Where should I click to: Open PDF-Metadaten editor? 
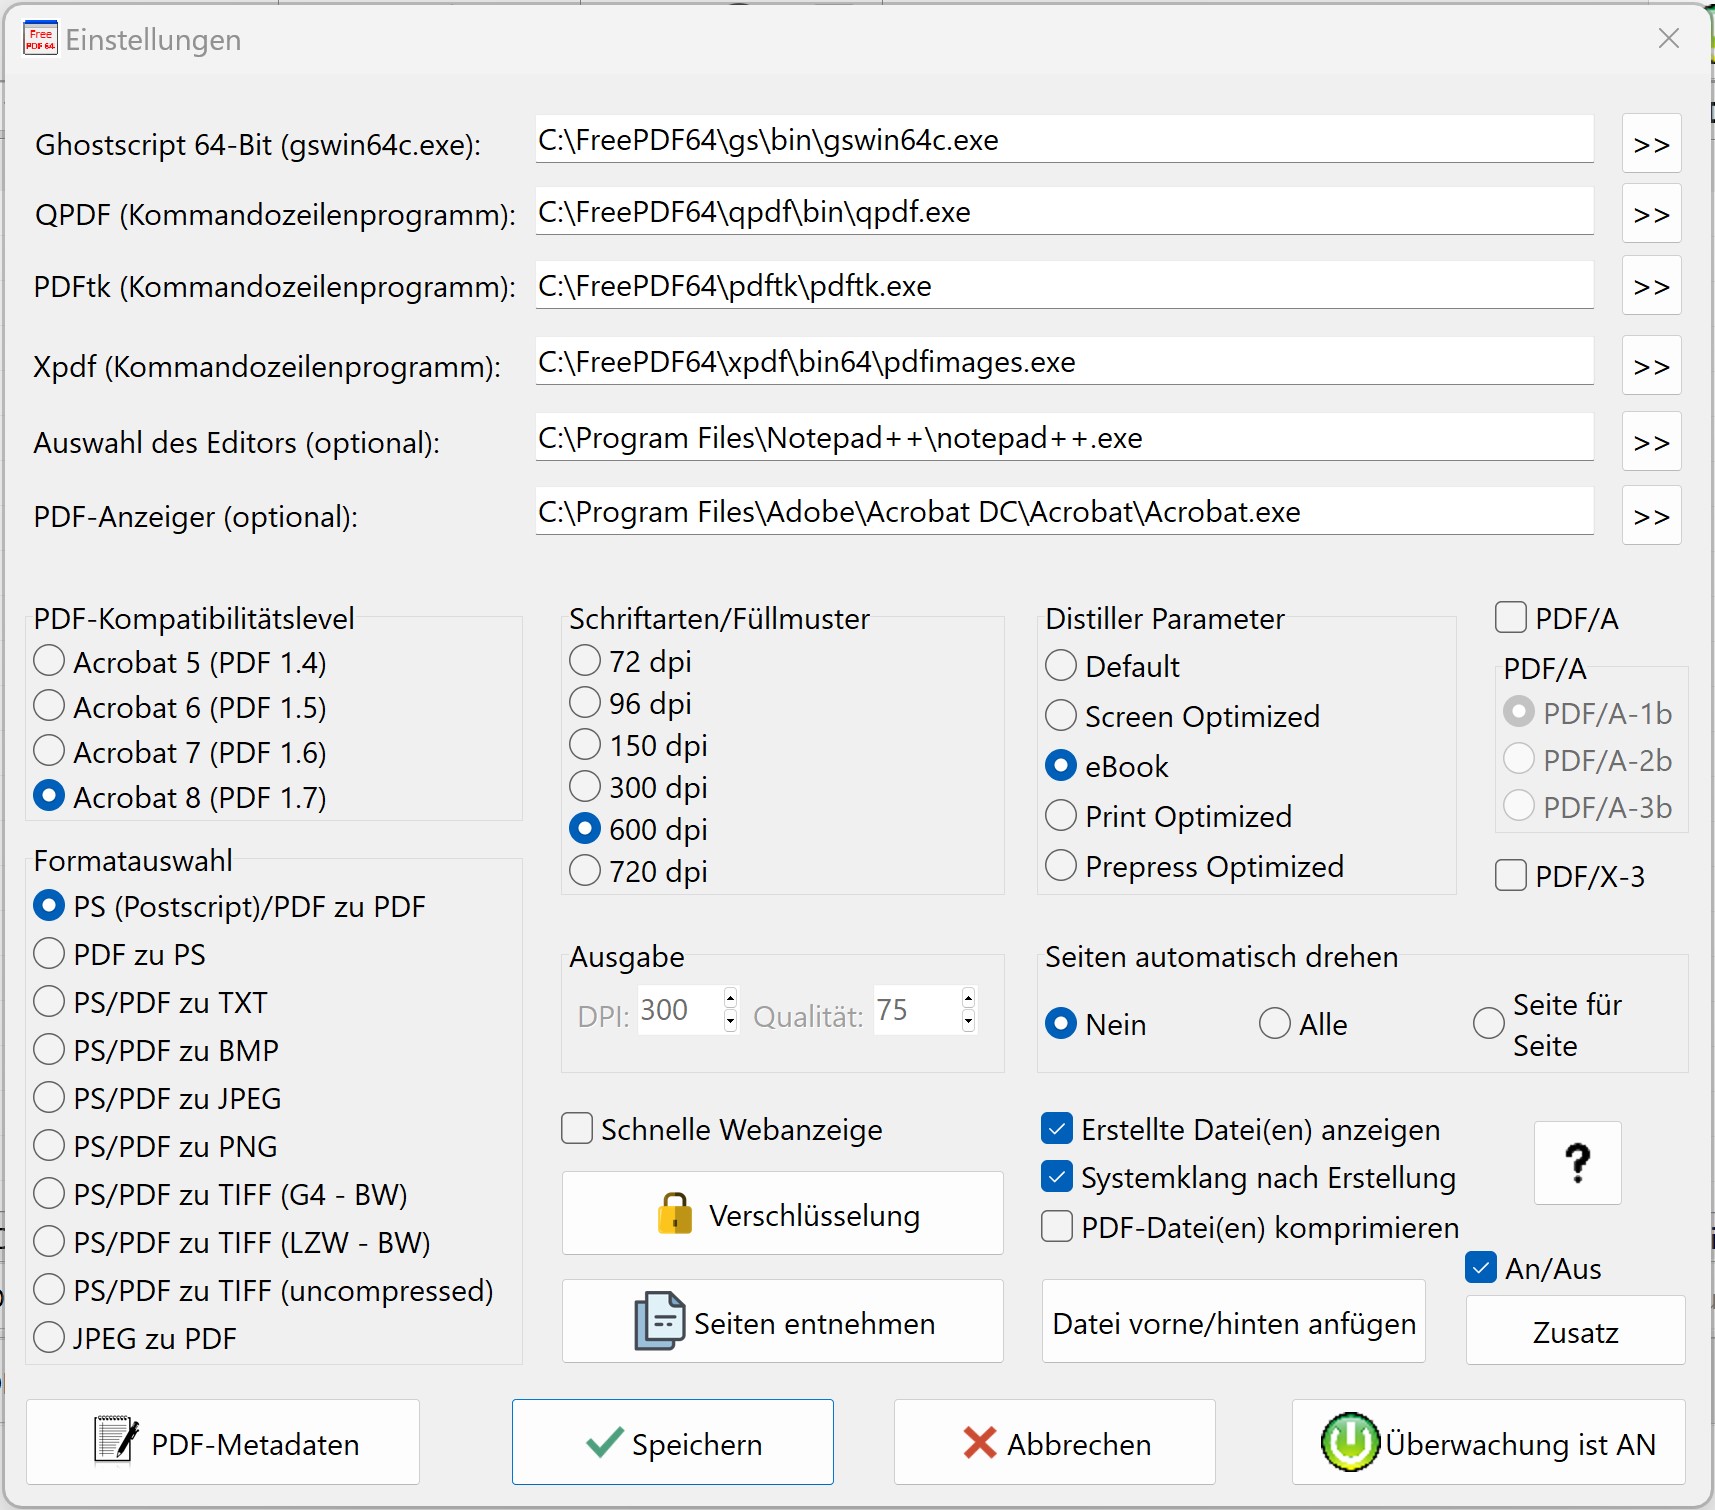pyautogui.click(x=223, y=1442)
